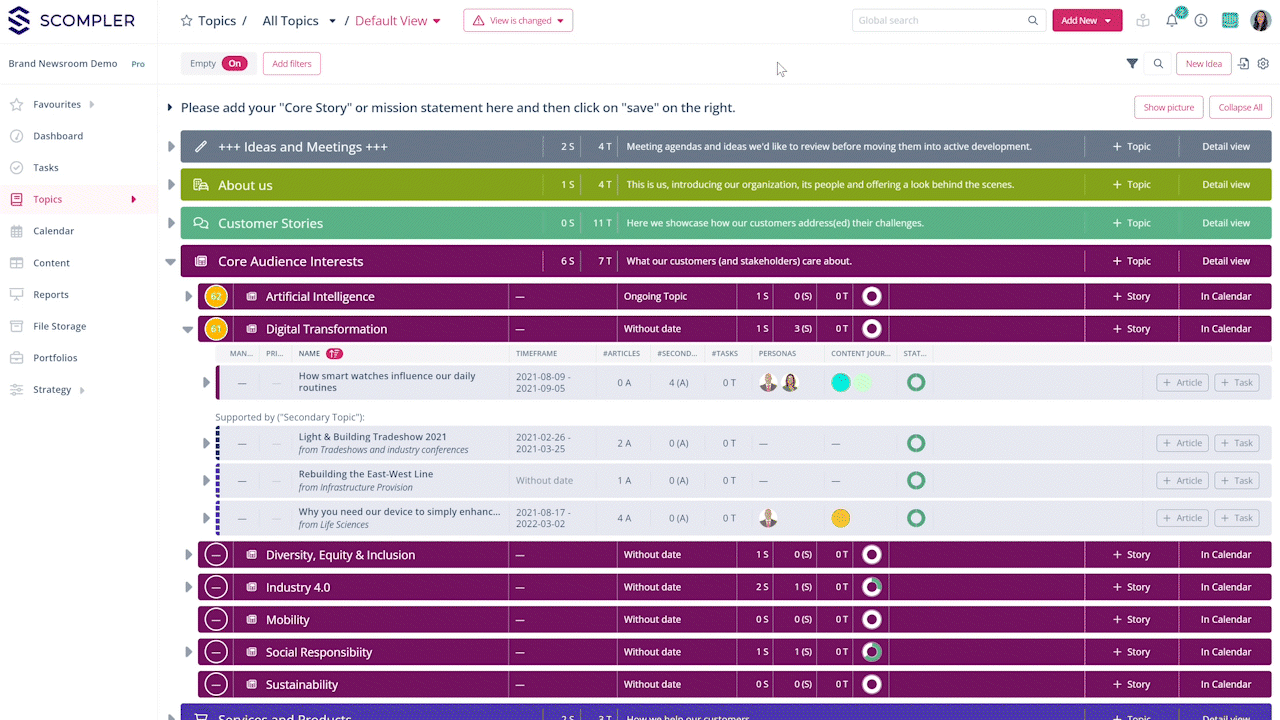1280x720 pixels.
Task: Click the Collapse All button
Action: pyautogui.click(x=1240, y=108)
